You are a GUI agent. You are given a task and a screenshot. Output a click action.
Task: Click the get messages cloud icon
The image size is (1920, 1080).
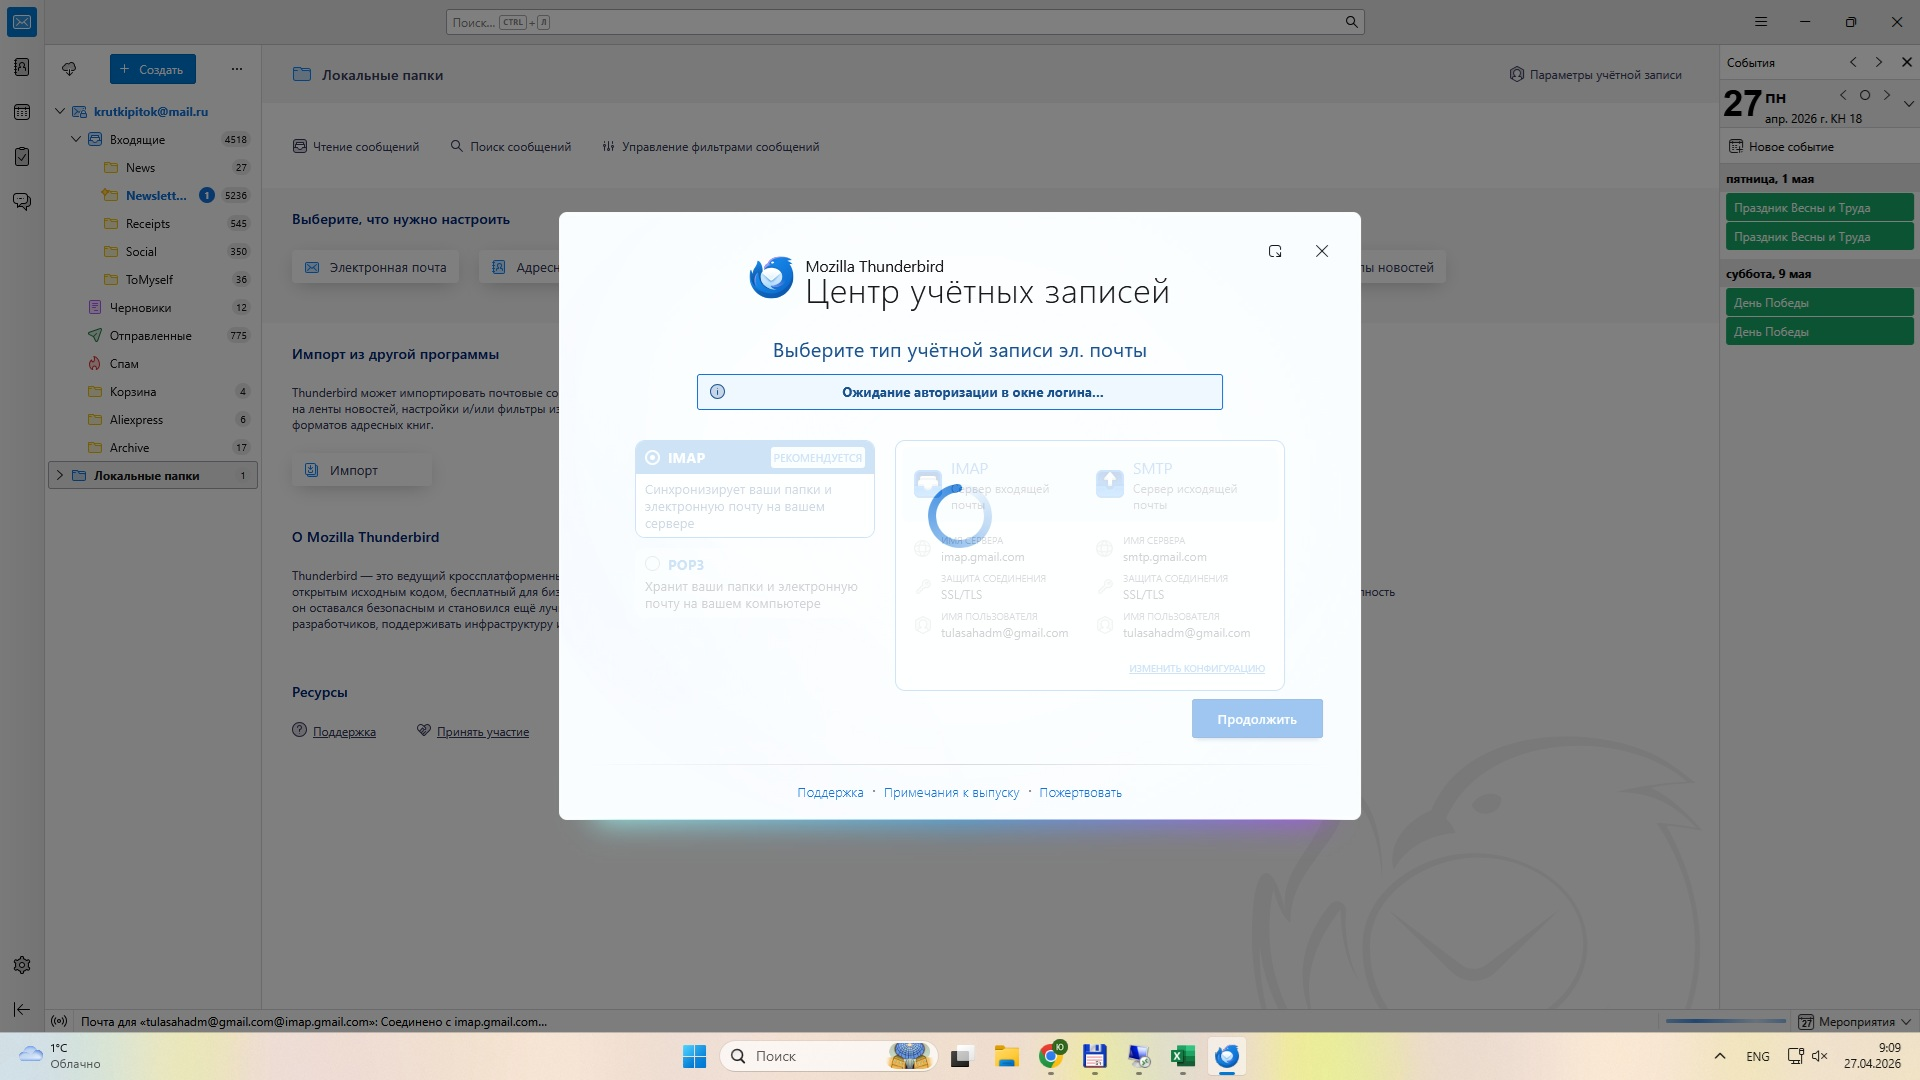click(x=69, y=69)
